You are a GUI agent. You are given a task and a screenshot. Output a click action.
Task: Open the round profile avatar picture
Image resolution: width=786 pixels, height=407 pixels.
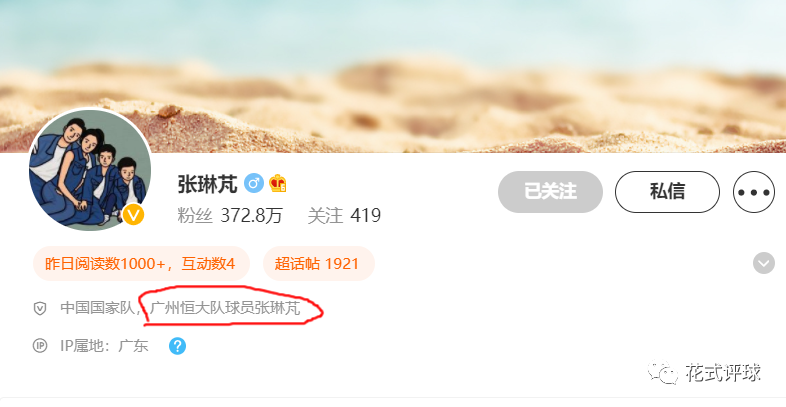click(x=90, y=170)
